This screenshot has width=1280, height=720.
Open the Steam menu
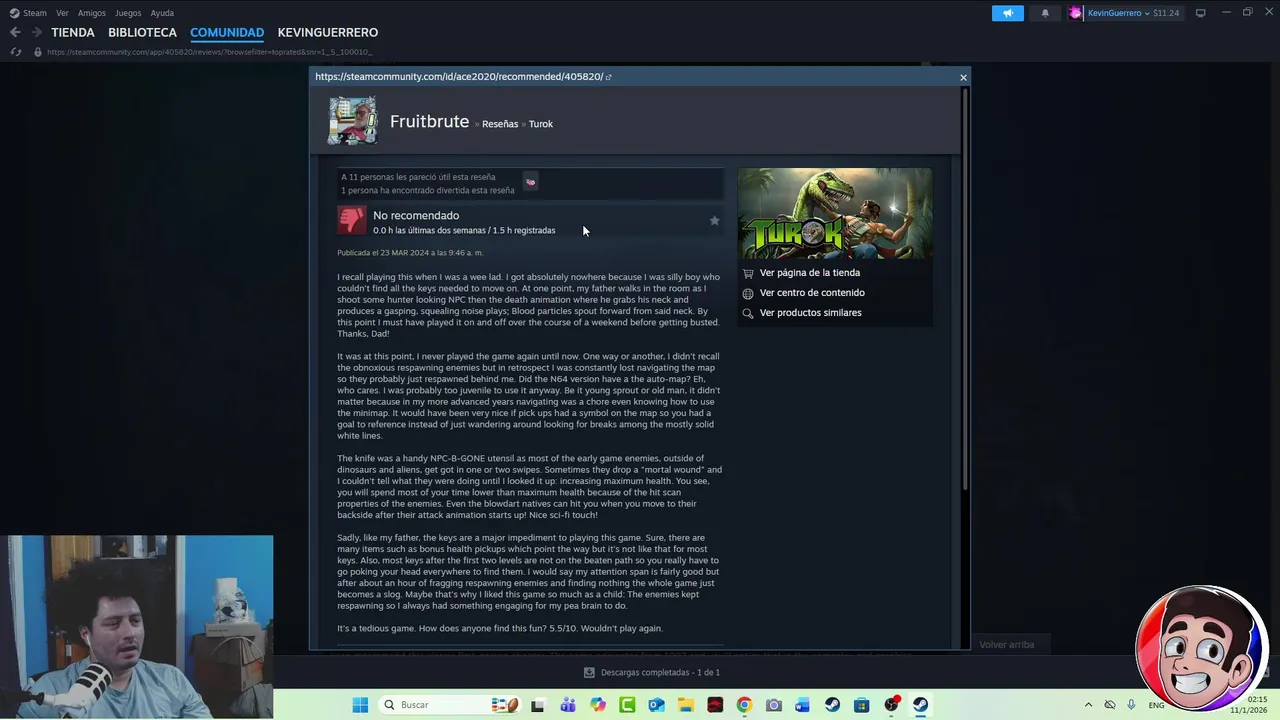tap(28, 13)
